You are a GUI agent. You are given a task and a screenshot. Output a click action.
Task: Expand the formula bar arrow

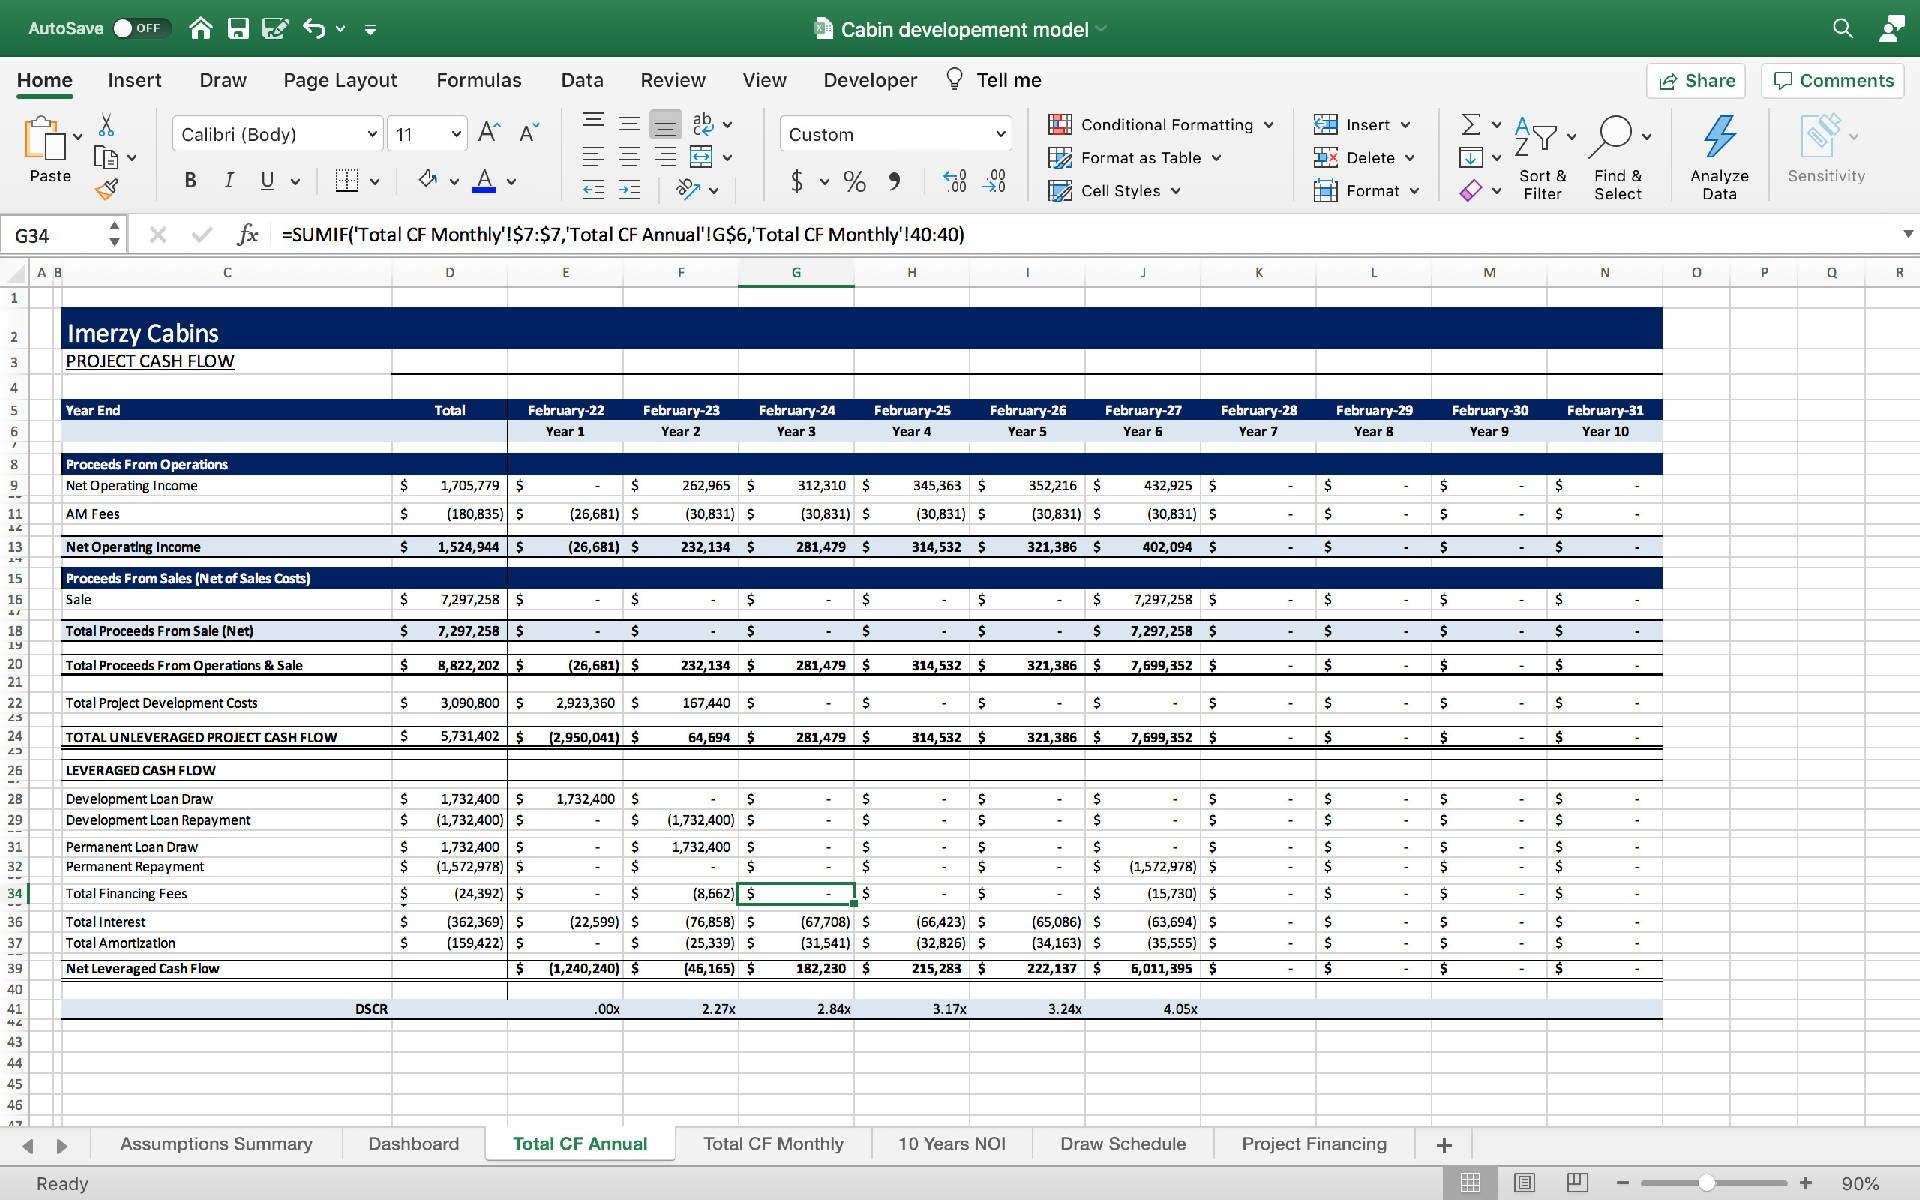pos(1907,234)
